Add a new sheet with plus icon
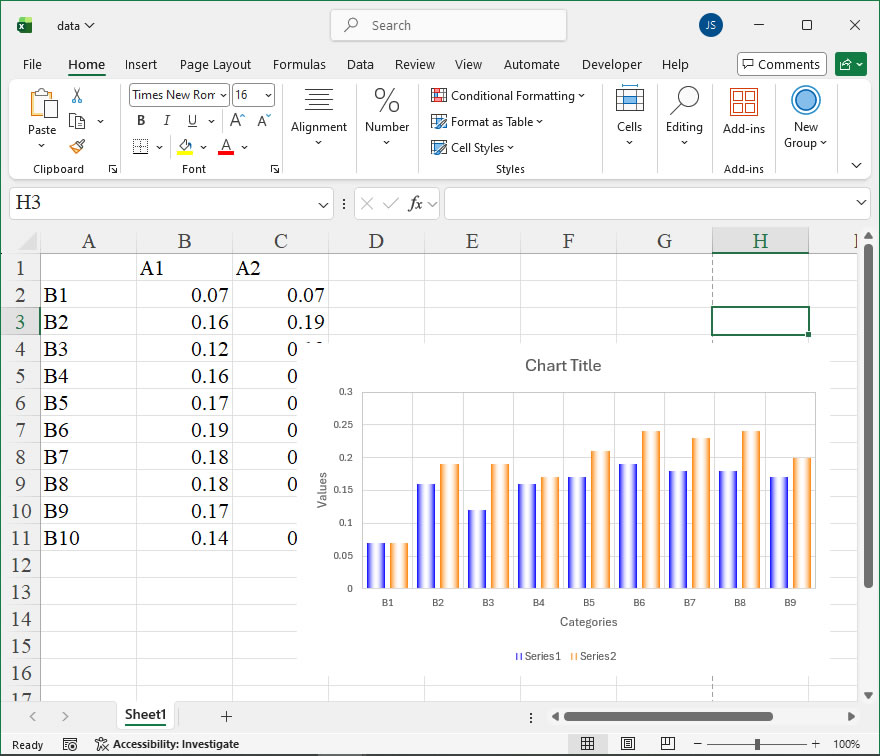The image size is (880, 756). 226,716
